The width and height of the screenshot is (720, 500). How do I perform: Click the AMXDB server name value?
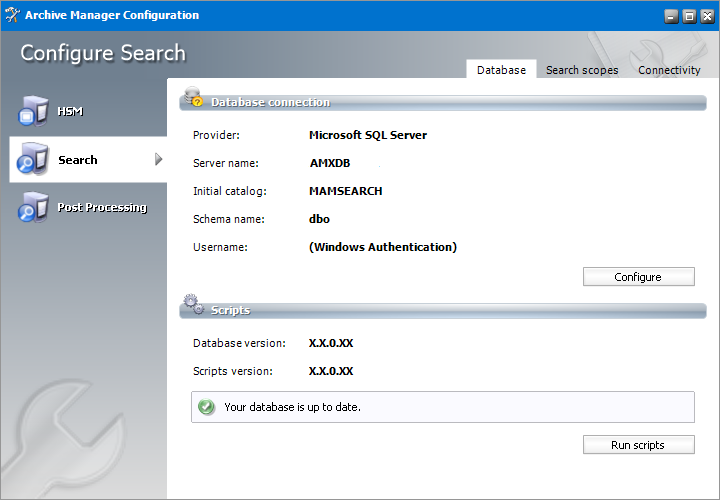click(x=328, y=163)
